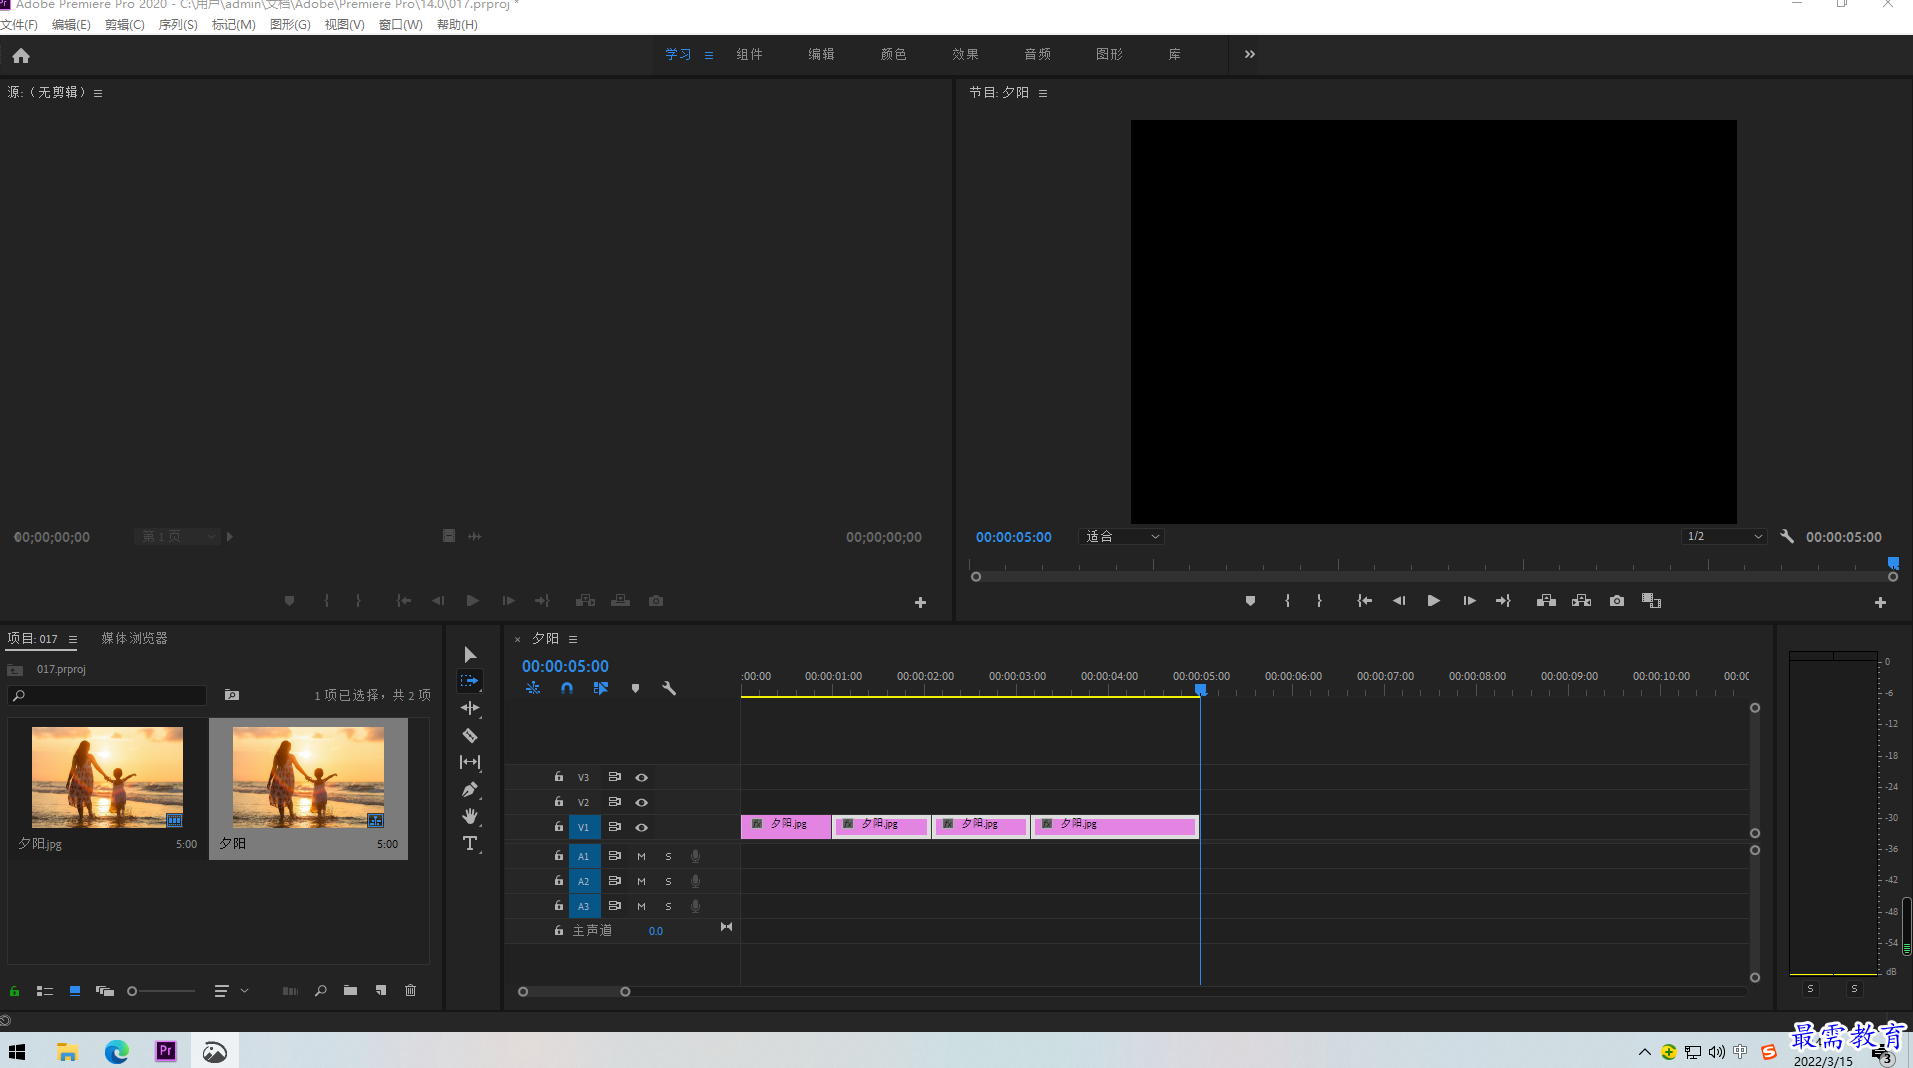Play the program monitor
This screenshot has height=1068, width=1913.
point(1433,601)
